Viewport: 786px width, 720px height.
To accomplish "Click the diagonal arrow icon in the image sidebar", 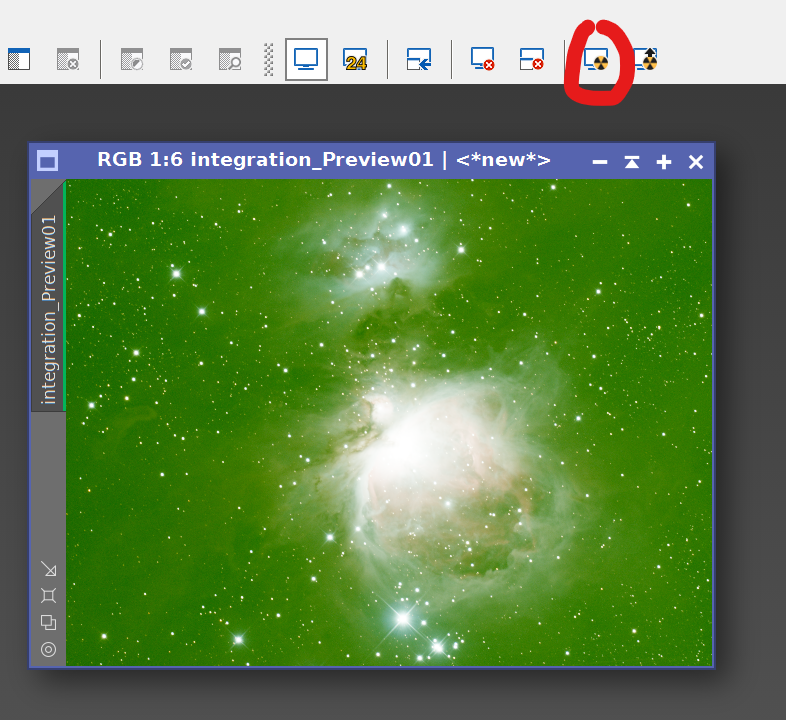I will pos(48,569).
